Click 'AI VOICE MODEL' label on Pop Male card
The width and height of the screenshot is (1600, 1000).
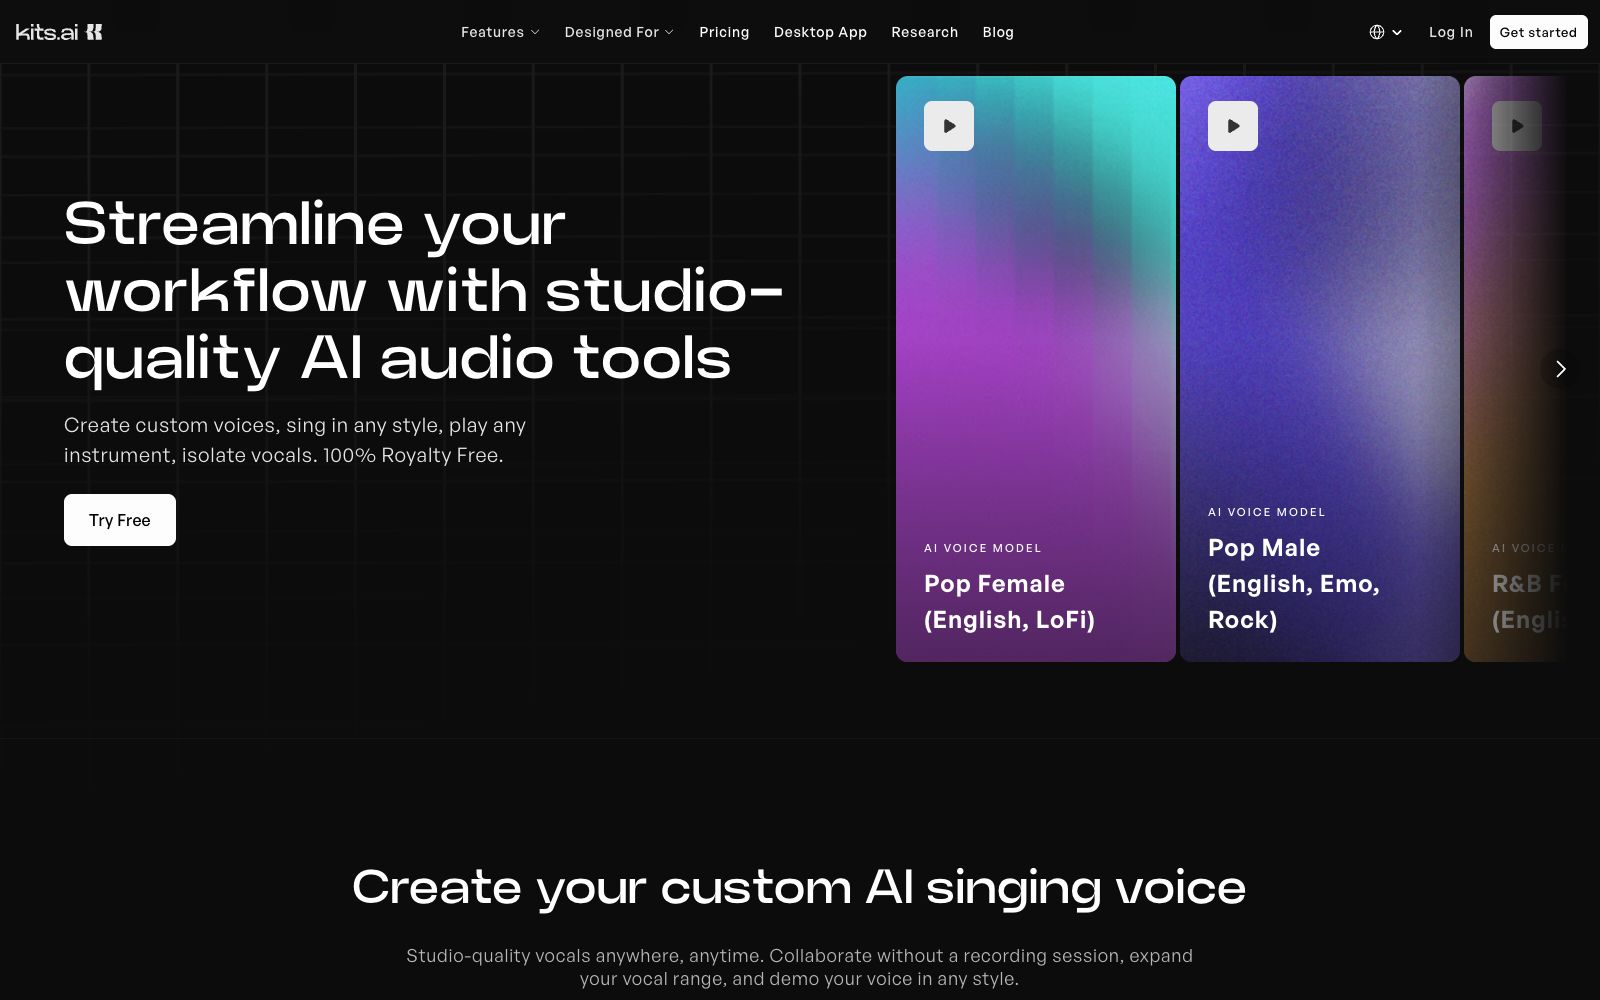point(1267,512)
